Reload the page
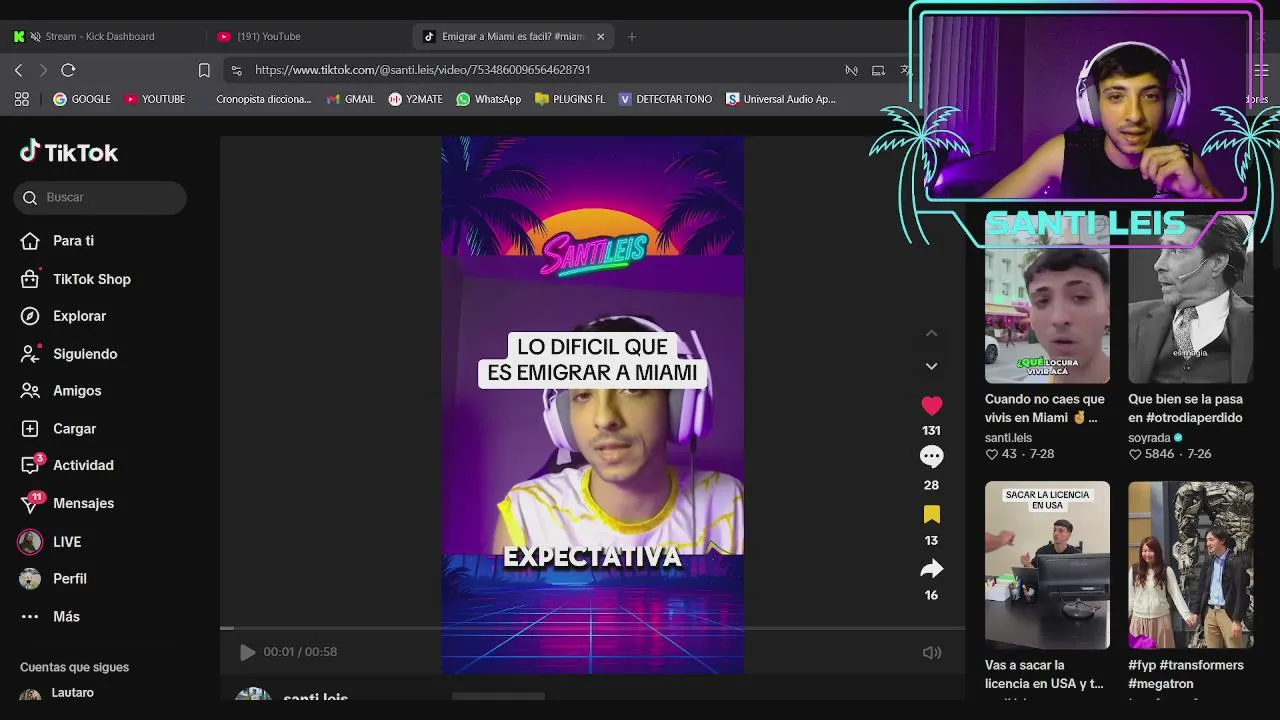This screenshot has height=720, width=1280. 68,70
